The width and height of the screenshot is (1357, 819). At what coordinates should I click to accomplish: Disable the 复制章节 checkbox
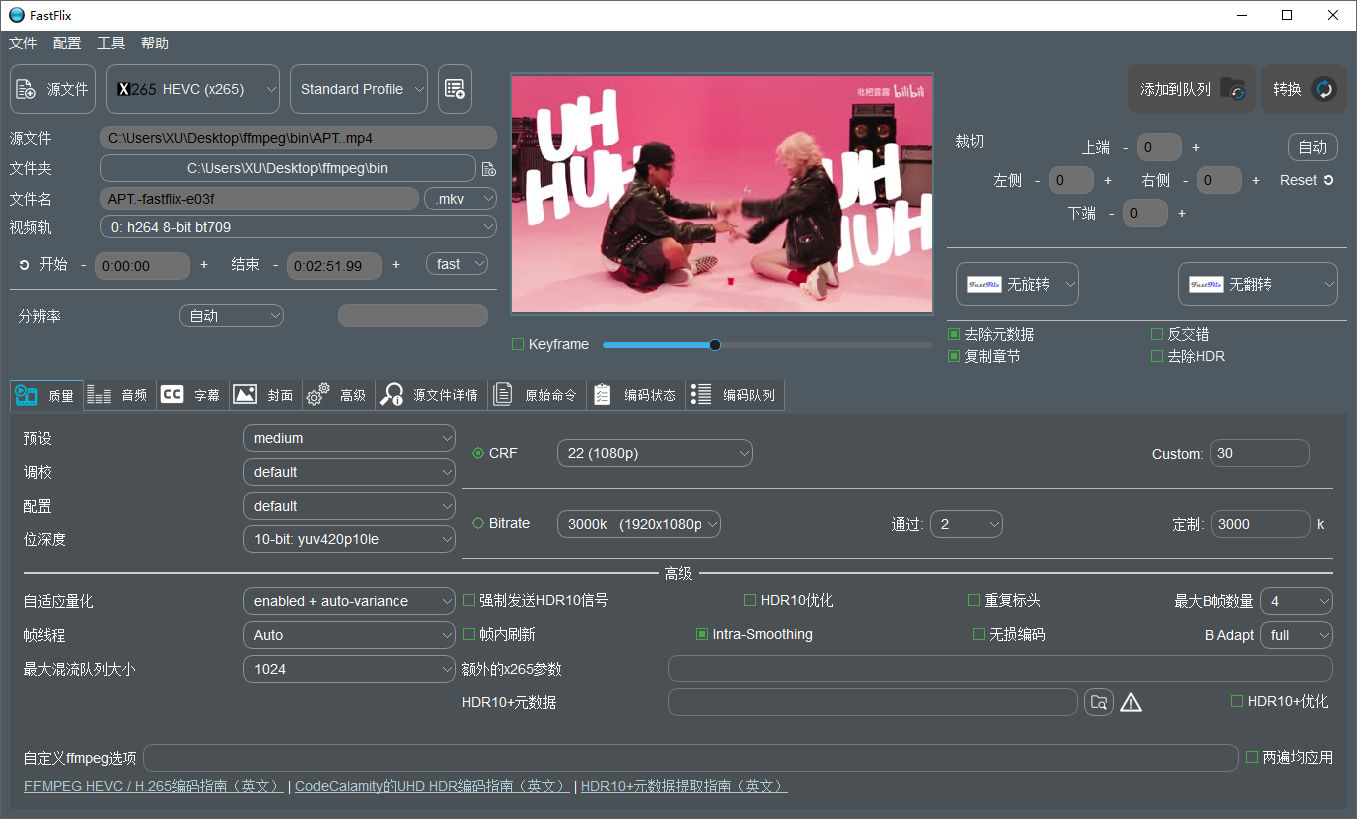[951, 355]
